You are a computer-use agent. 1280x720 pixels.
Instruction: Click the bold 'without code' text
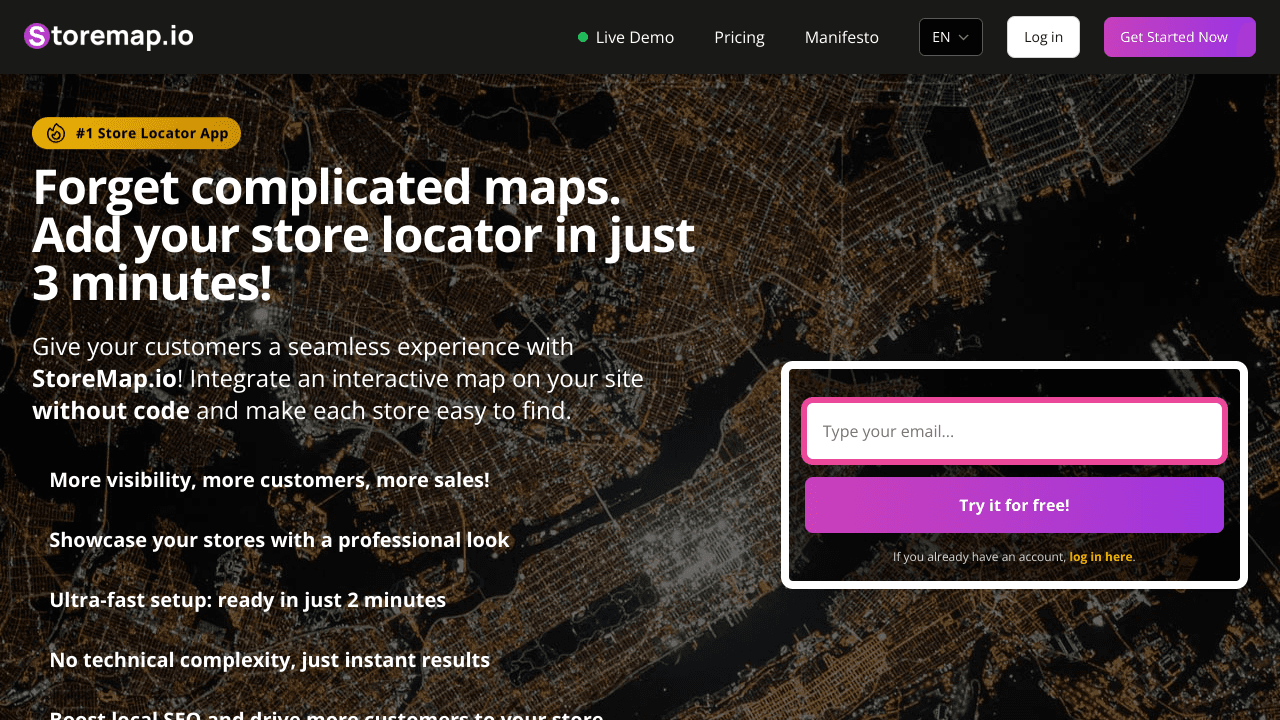click(111, 411)
